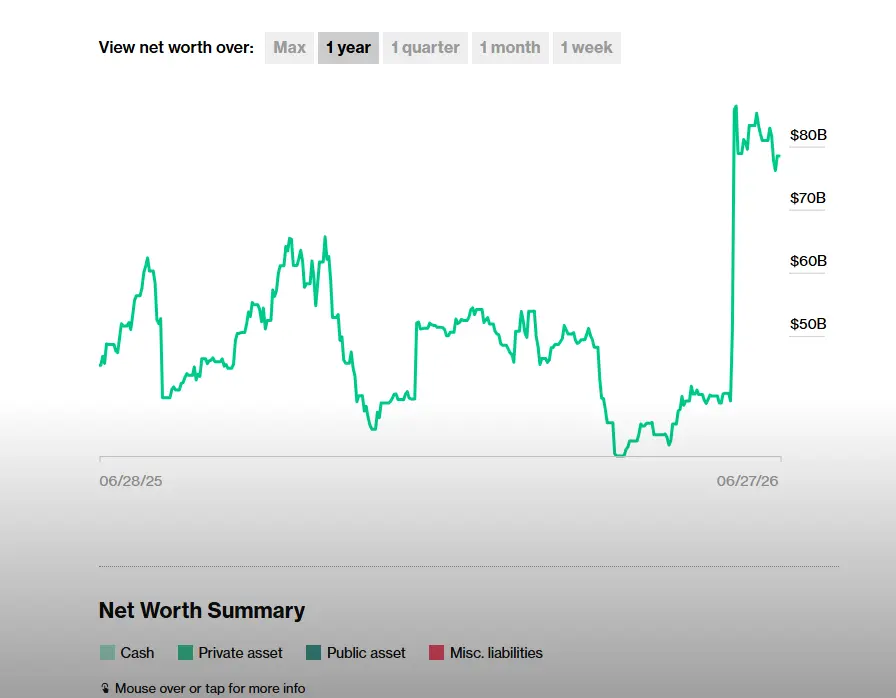Screen dimensions: 896x698
Task: Click the $80B axis label
Action: click(x=808, y=135)
